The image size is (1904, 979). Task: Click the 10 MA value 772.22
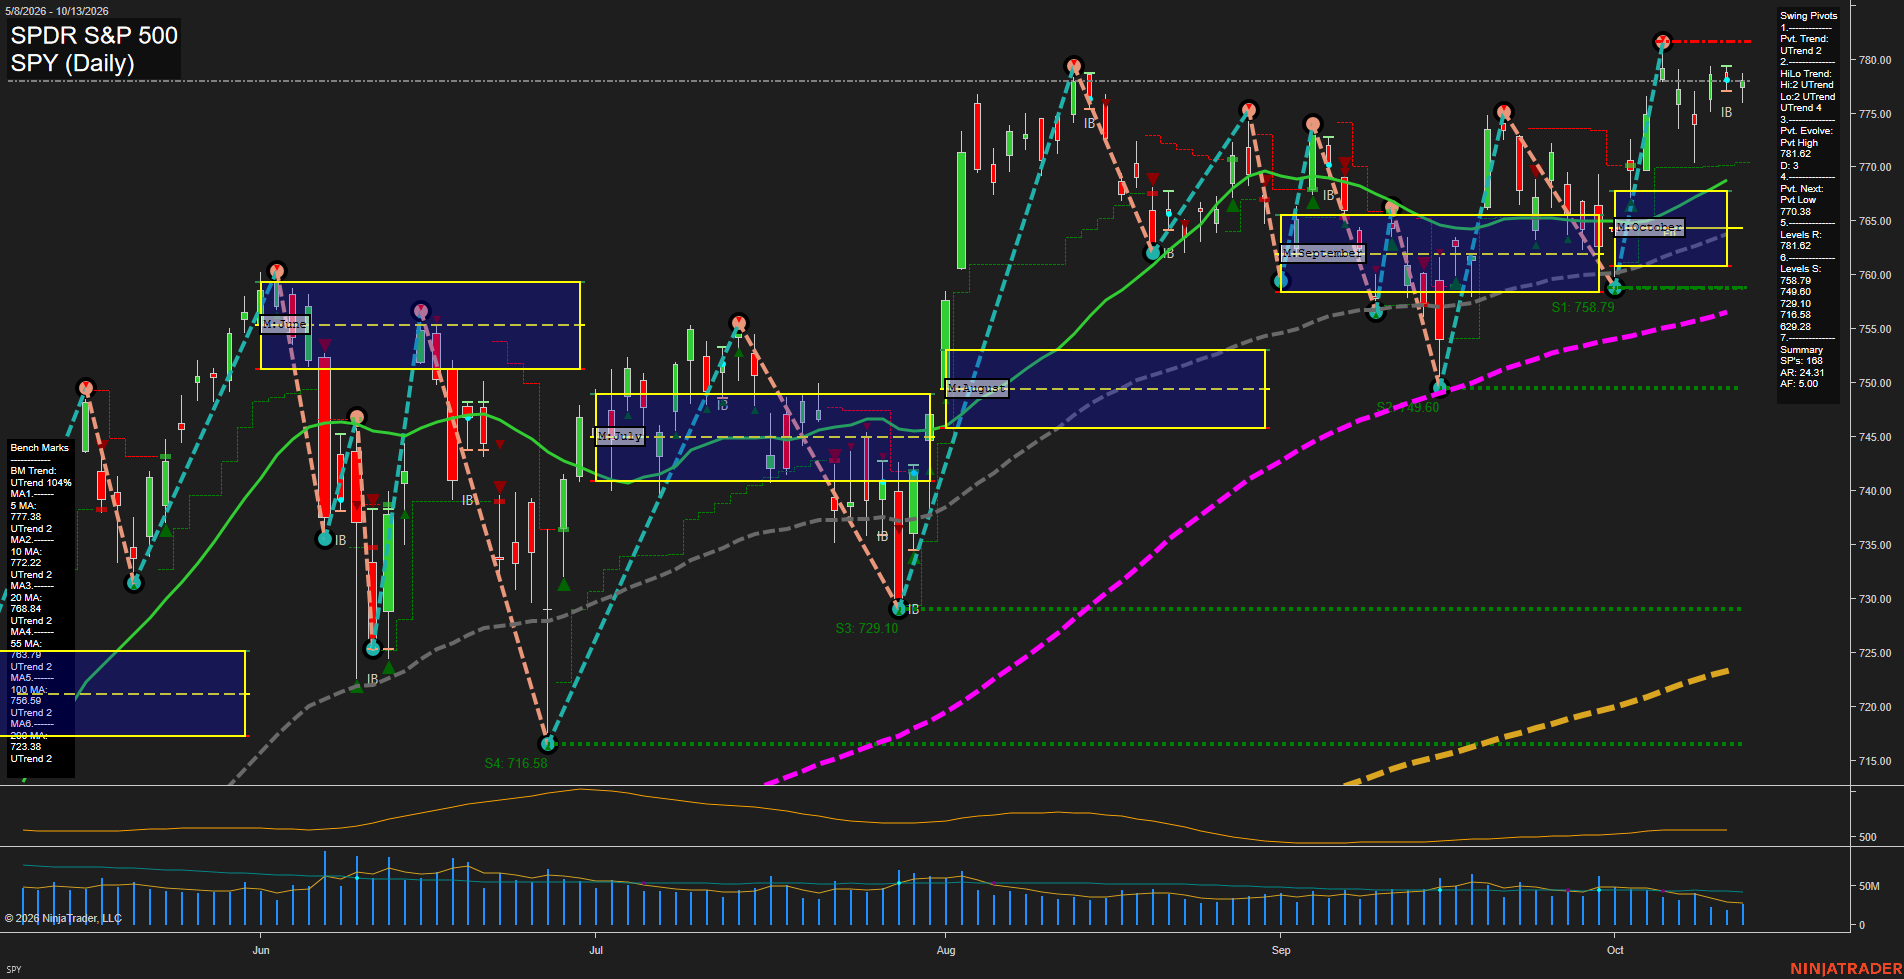26,563
